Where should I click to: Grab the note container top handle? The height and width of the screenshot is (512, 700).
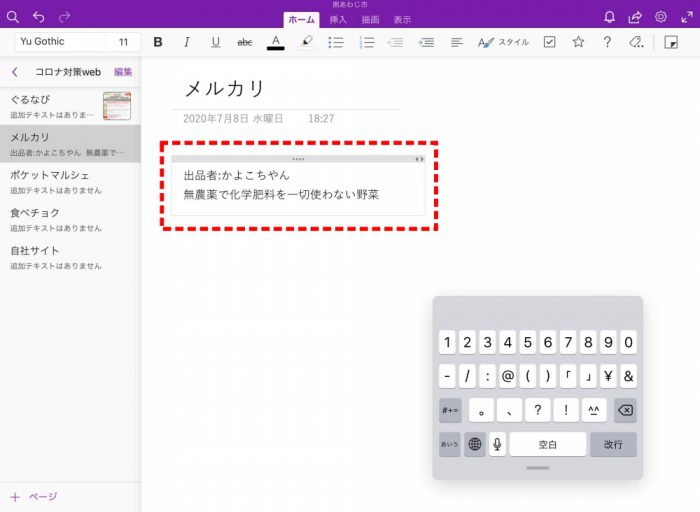tap(298, 159)
